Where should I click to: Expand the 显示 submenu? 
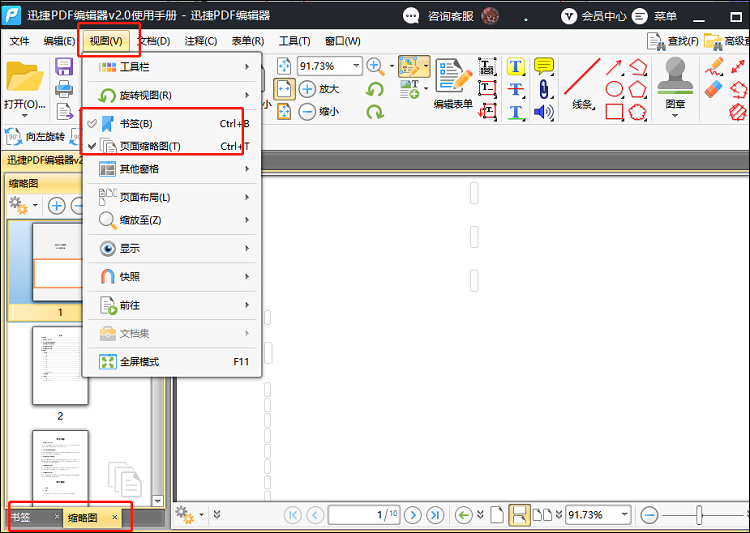(x=172, y=248)
